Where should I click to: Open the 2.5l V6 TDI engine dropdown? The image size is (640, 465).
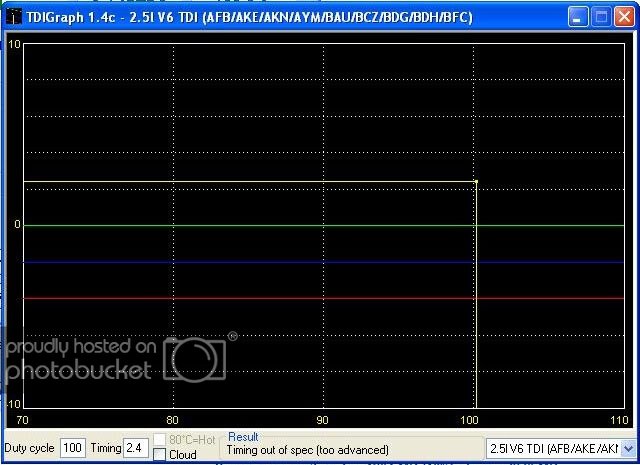[x=628, y=448]
